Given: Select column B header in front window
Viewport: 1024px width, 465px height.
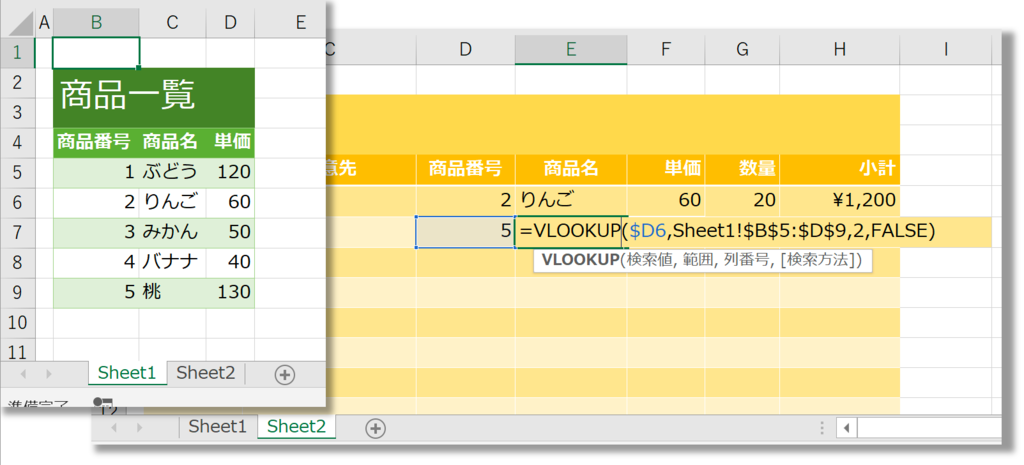Looking at the screenshot, I should [x=96, y=23].
